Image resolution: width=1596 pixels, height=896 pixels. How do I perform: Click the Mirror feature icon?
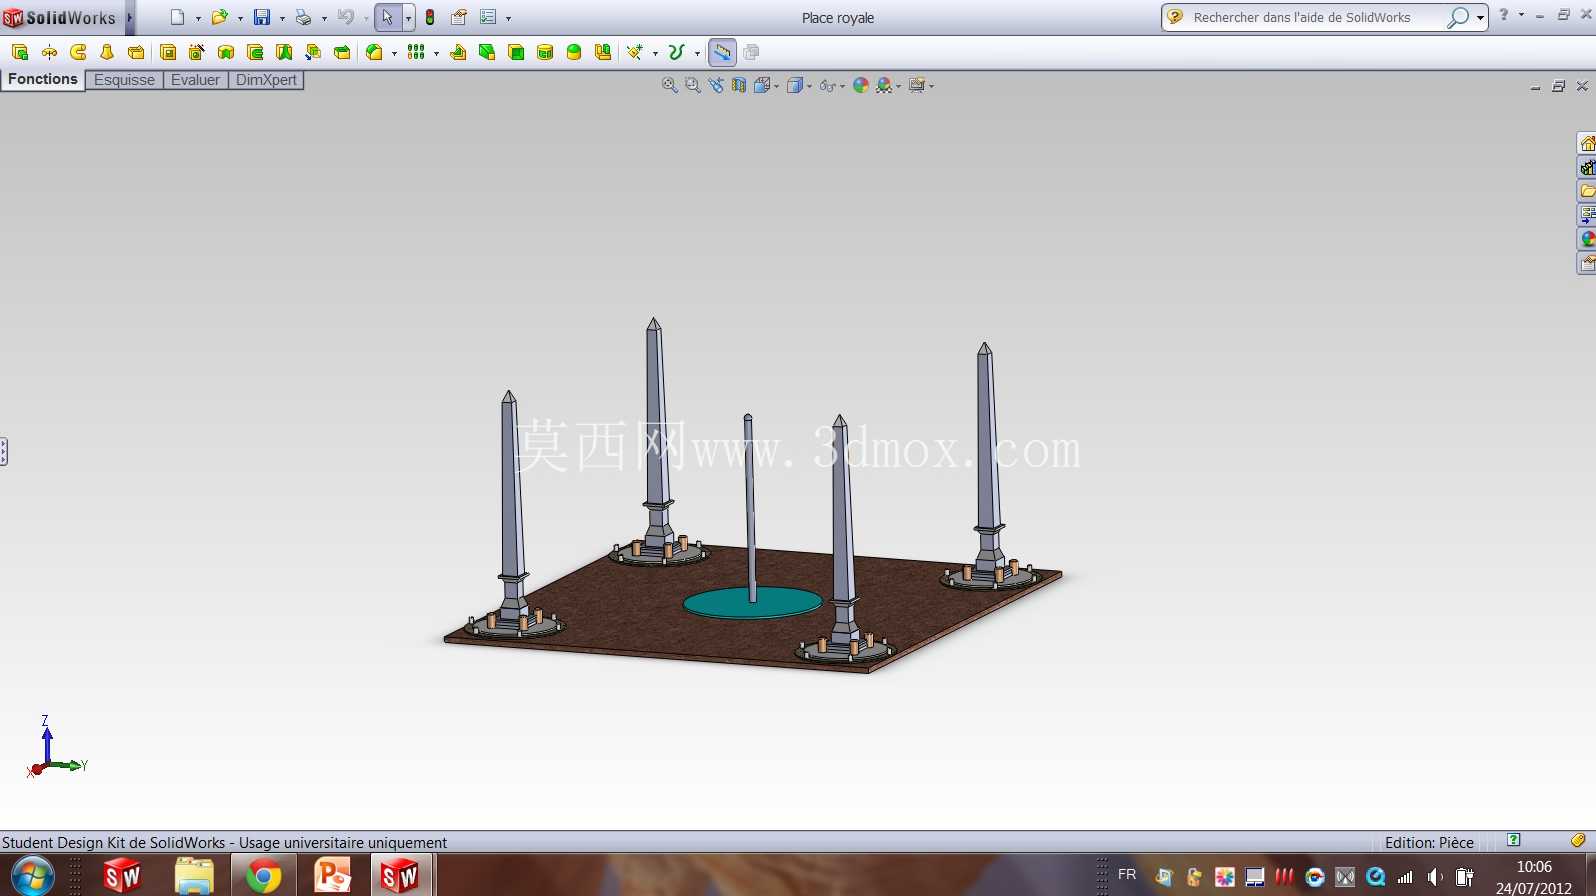tap(603, 52)
